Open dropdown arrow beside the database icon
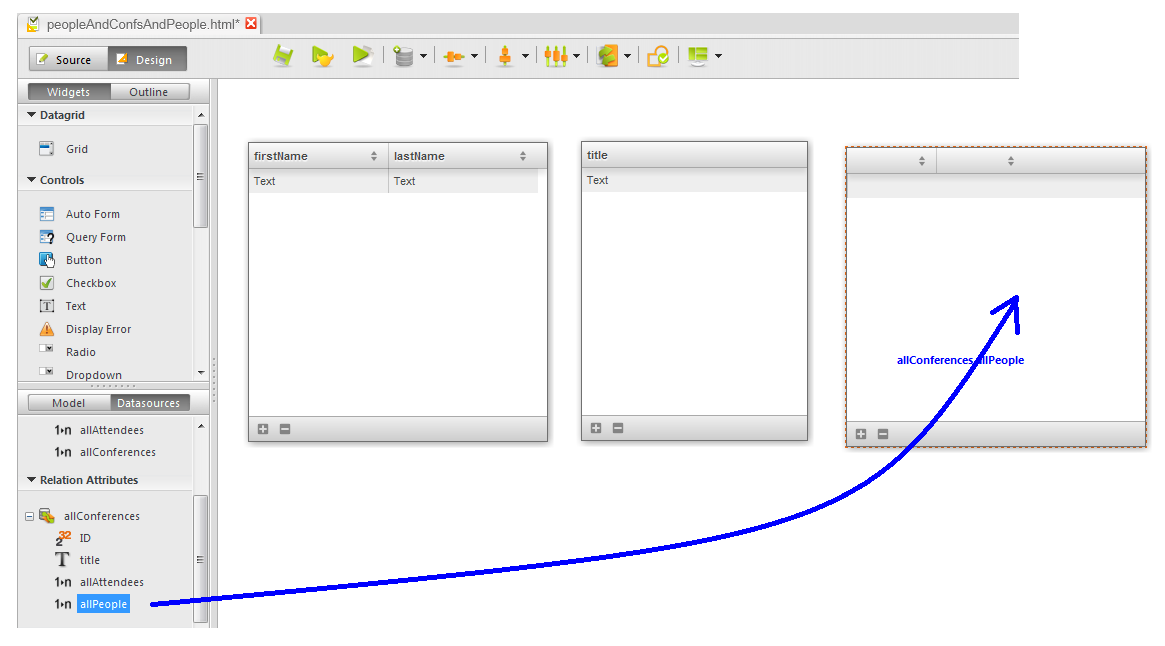 click(424, 56)
